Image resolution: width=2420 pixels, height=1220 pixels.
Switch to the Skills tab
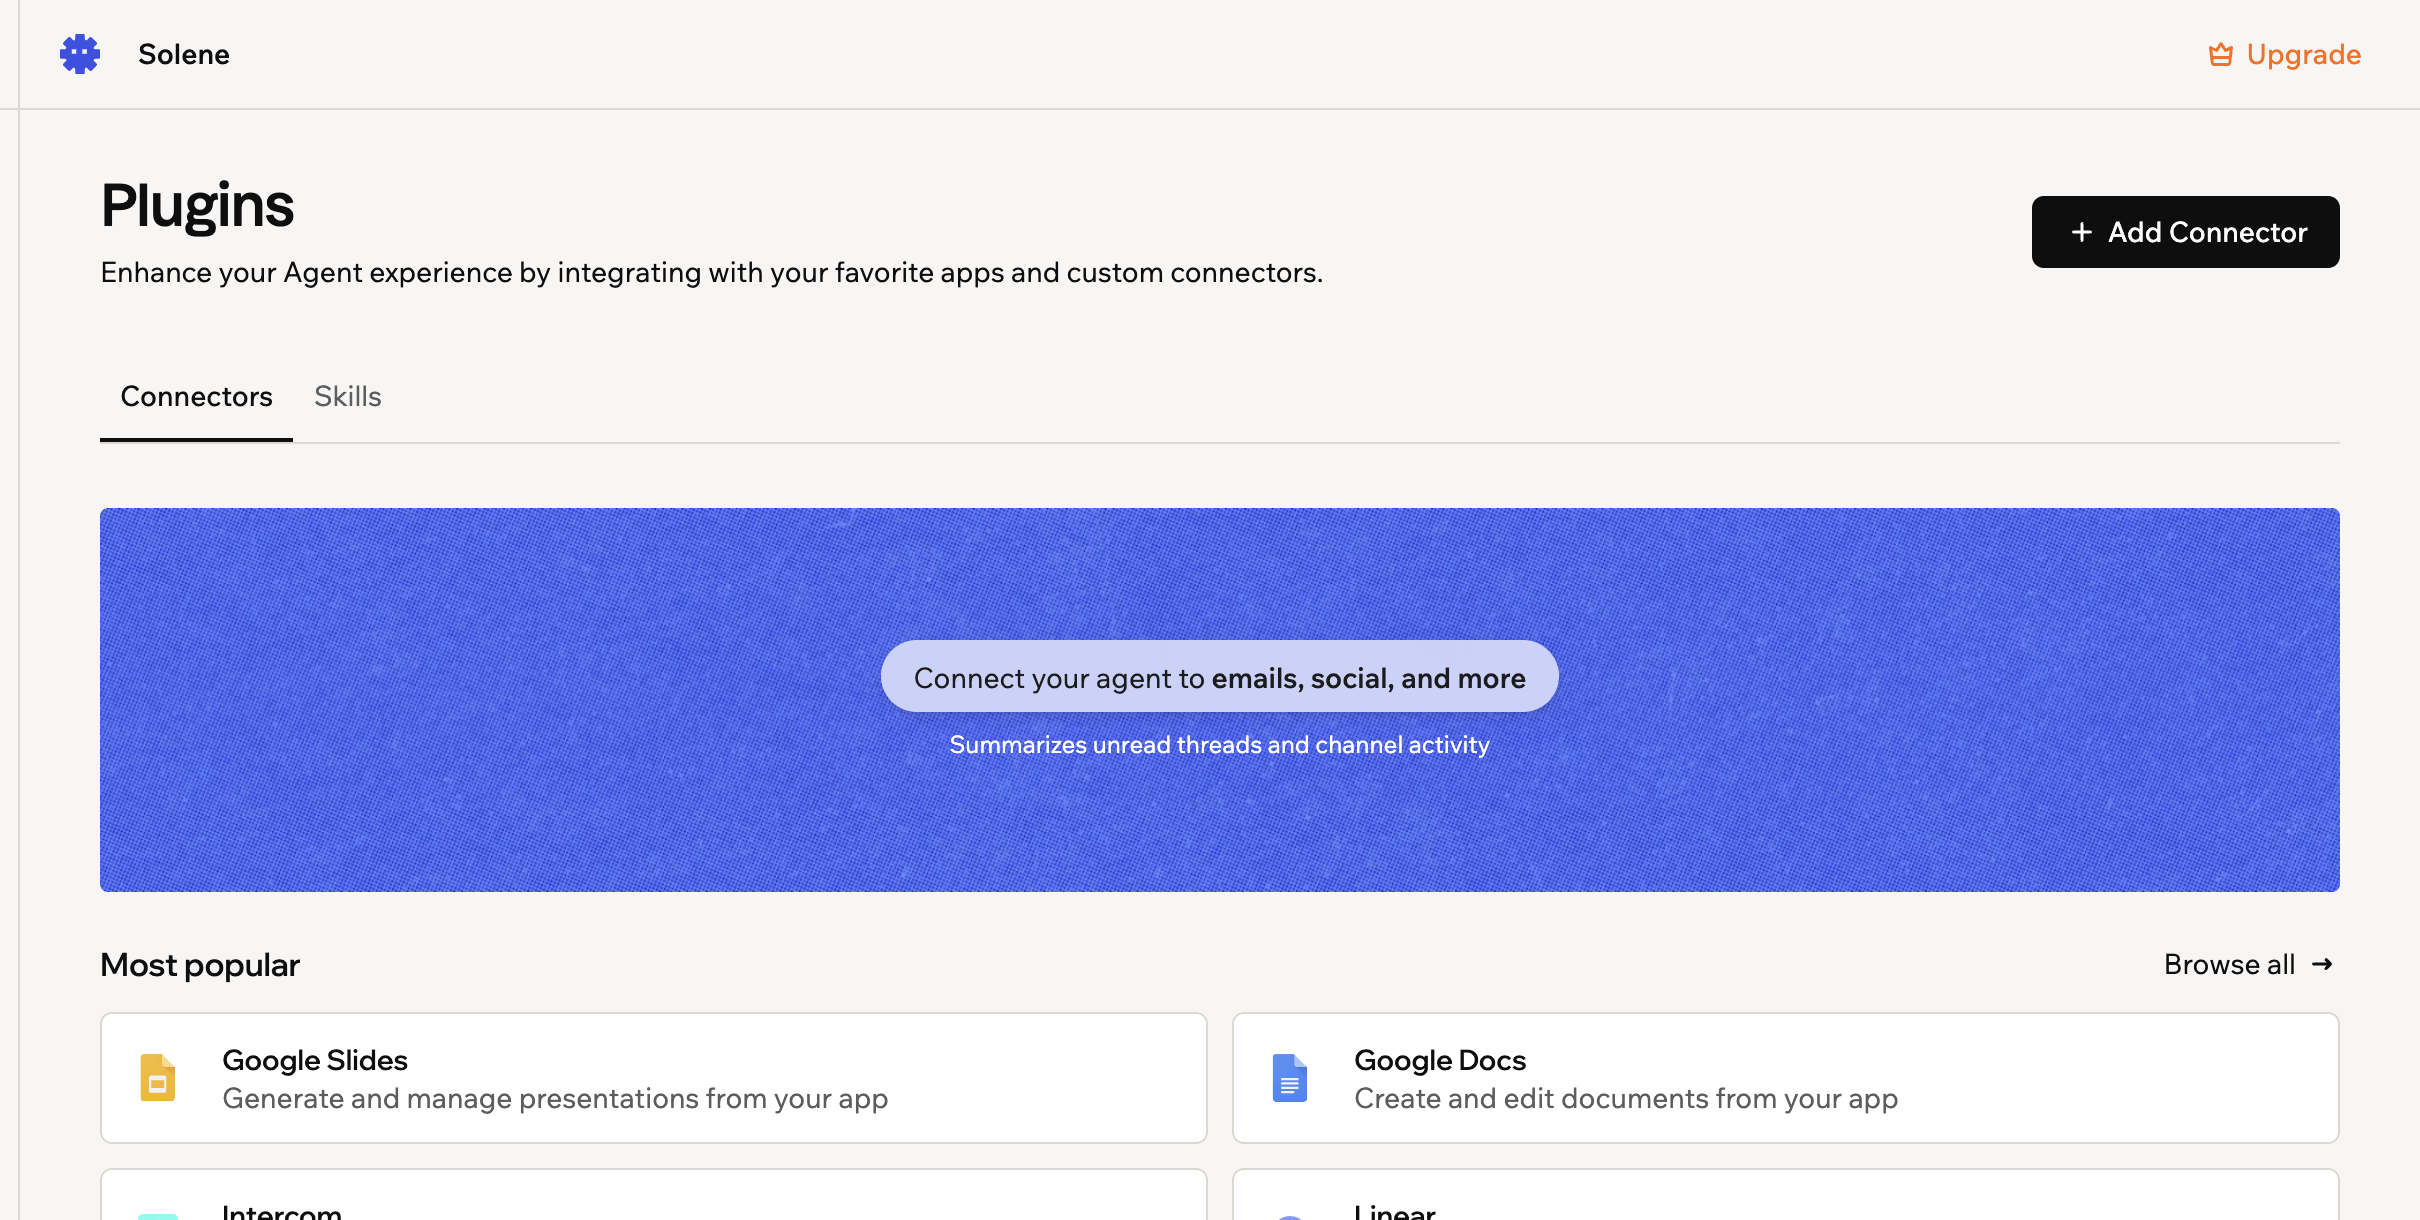[348, 397]
